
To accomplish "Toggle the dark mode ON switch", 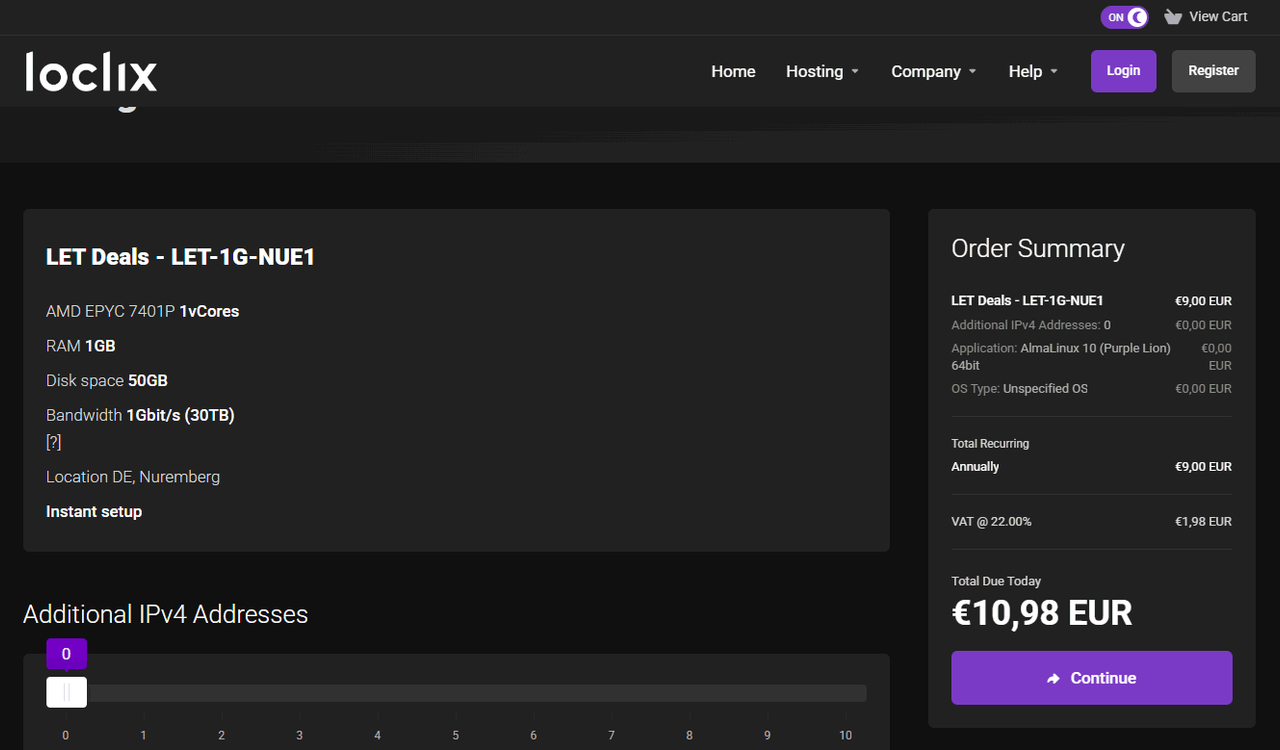I will (1124, 17).
